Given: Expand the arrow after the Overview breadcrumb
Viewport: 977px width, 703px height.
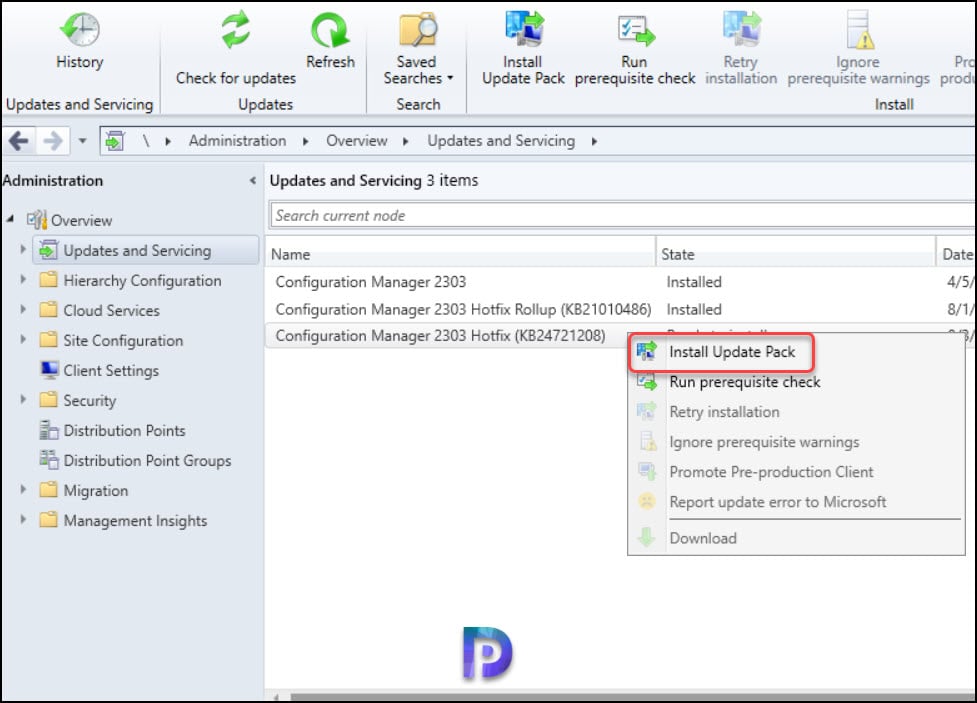Looking at the screenshot, I should pos(406,141).
